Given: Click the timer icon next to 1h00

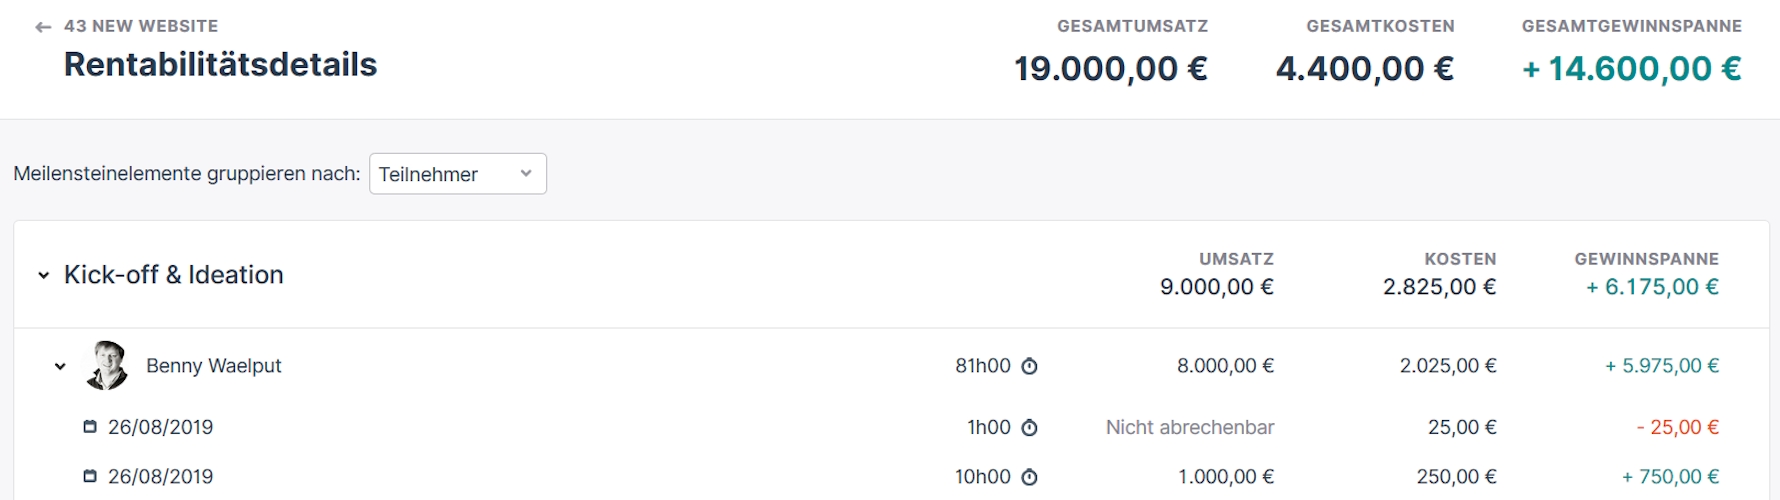Looking at the screenshot, I should click(x=1029, y=428).
